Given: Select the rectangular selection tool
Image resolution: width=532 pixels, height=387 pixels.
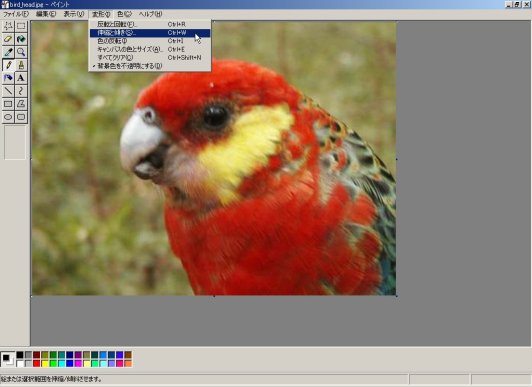Looking at the screenshot, I should point(21,26).
